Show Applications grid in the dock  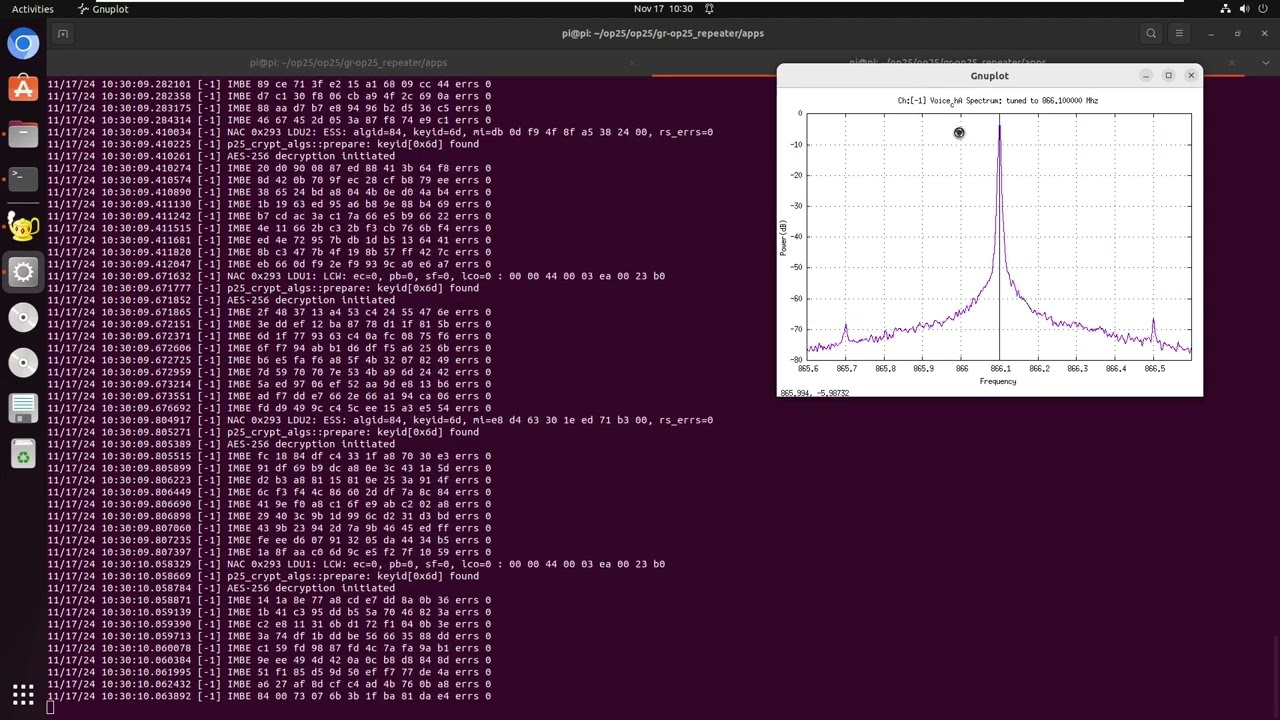click(23, 694)
